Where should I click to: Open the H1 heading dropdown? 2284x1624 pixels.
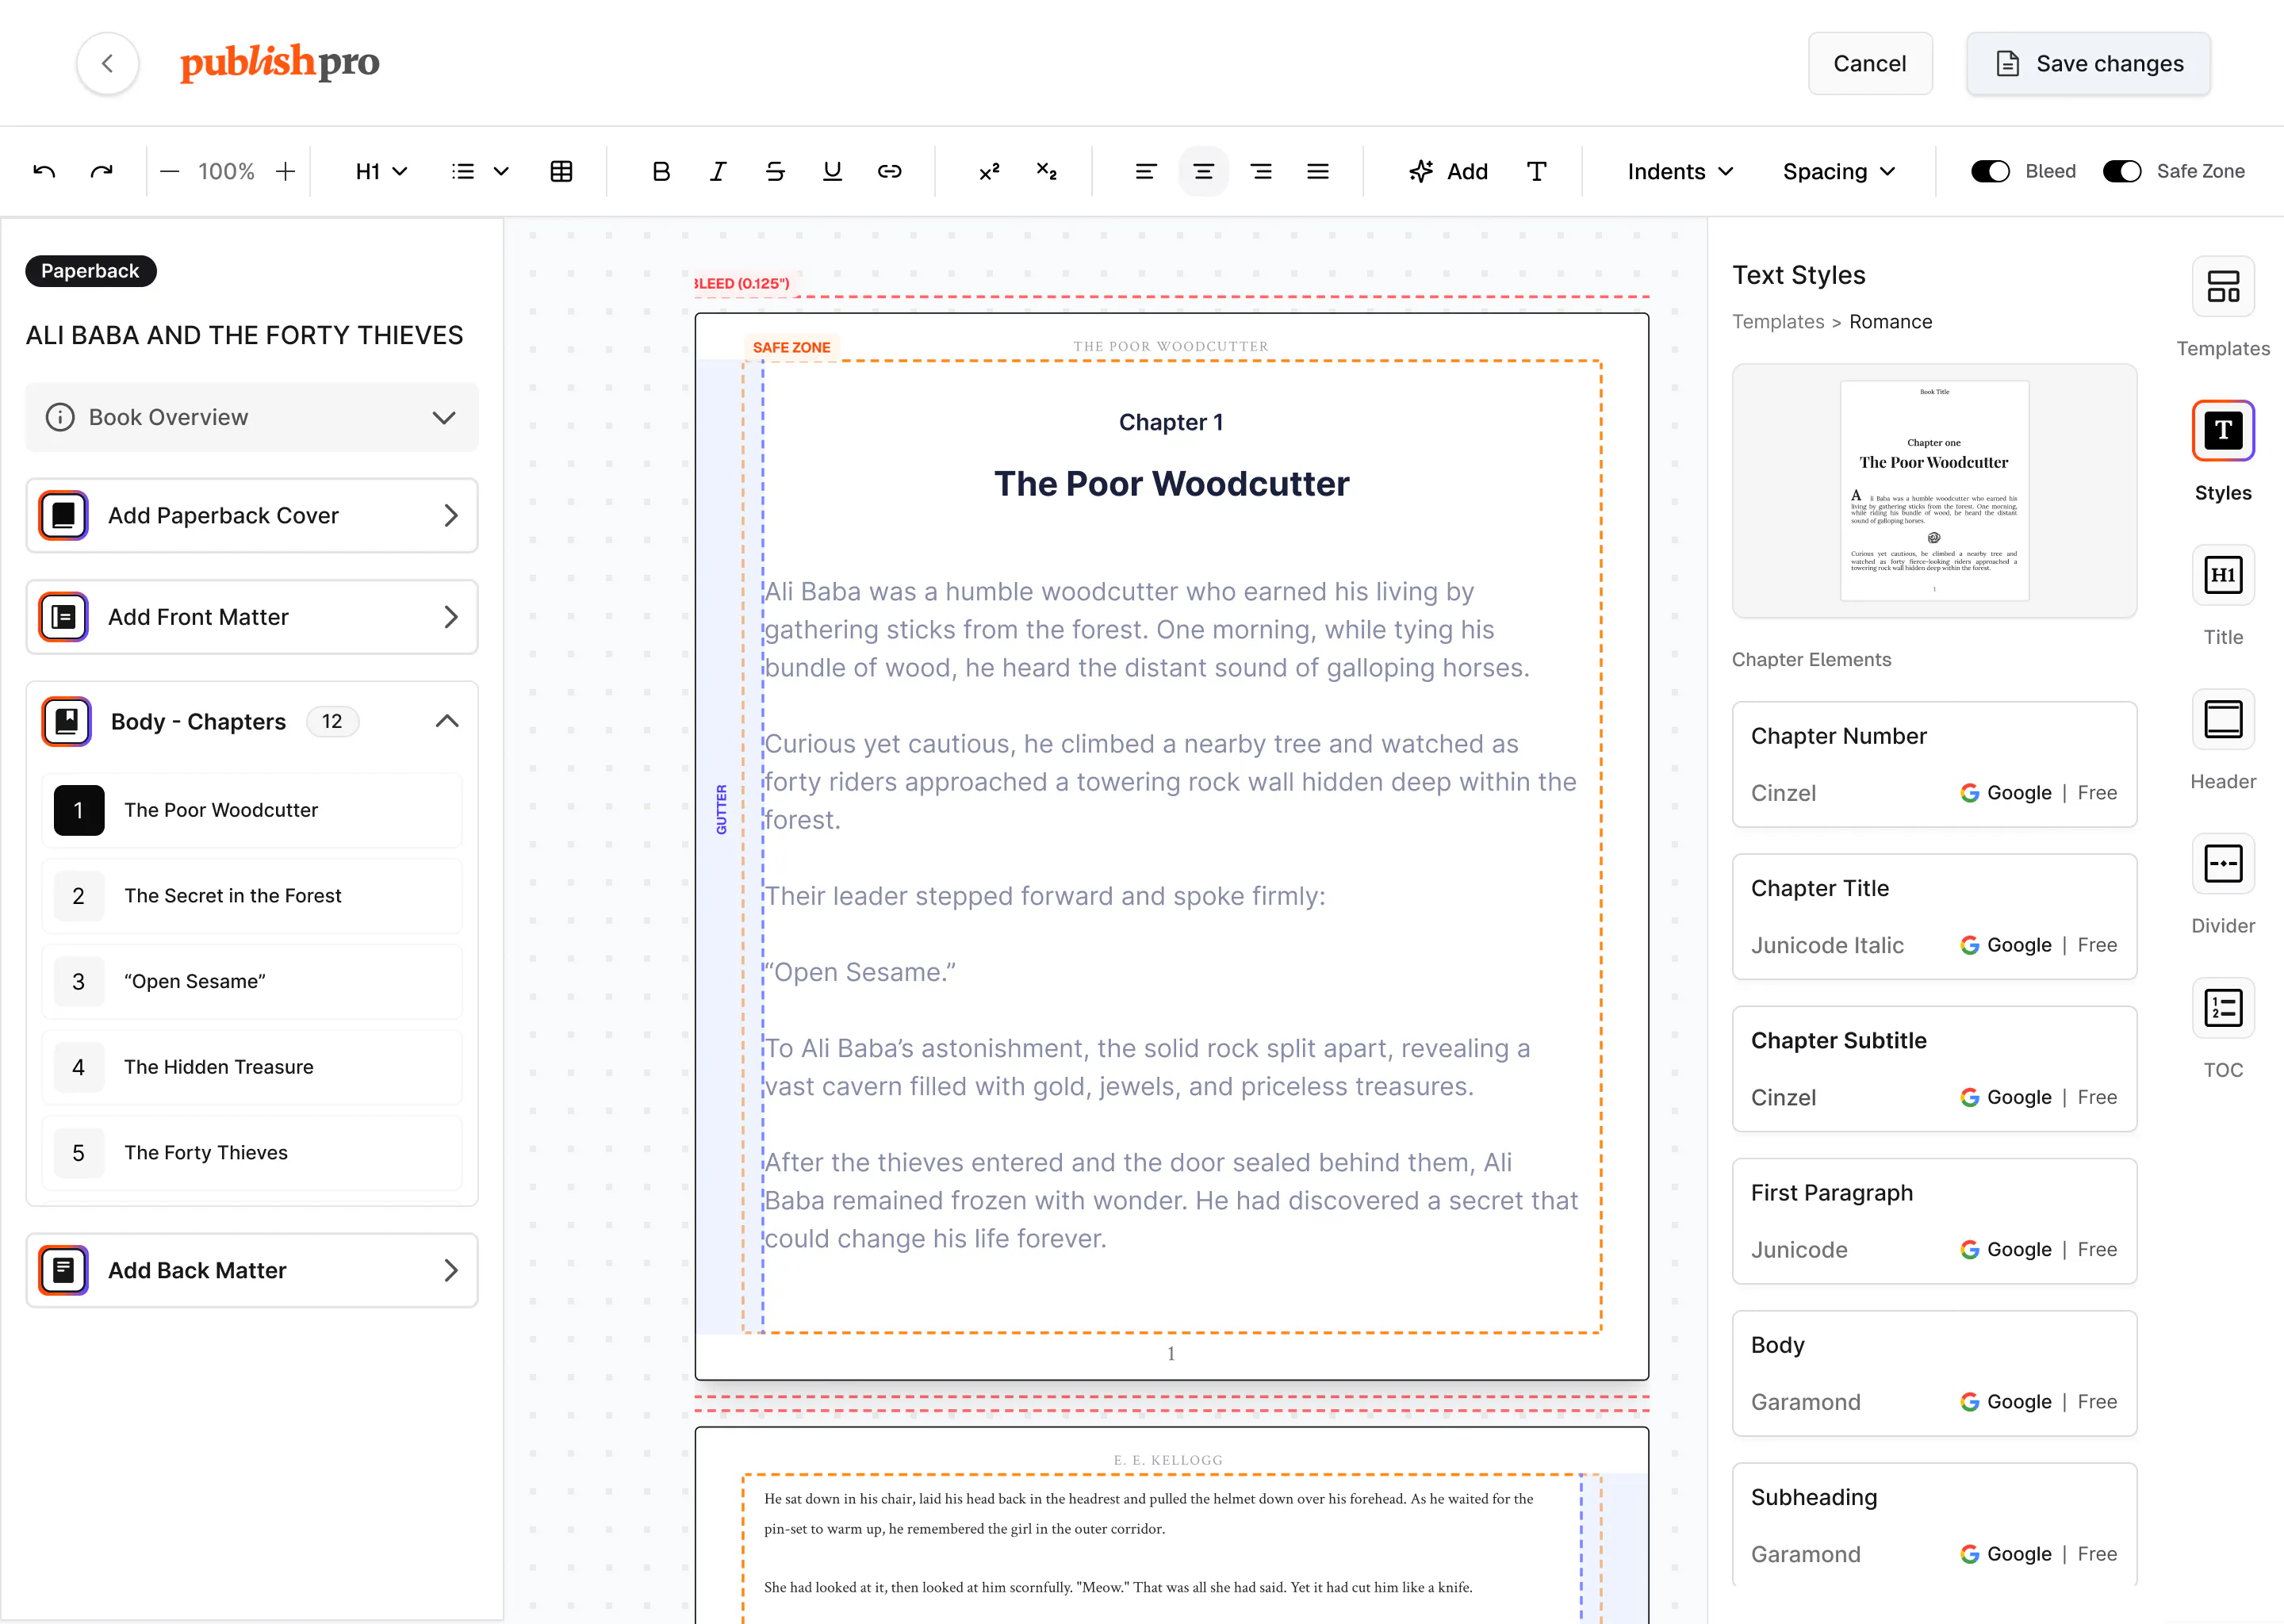pos(381,171)
